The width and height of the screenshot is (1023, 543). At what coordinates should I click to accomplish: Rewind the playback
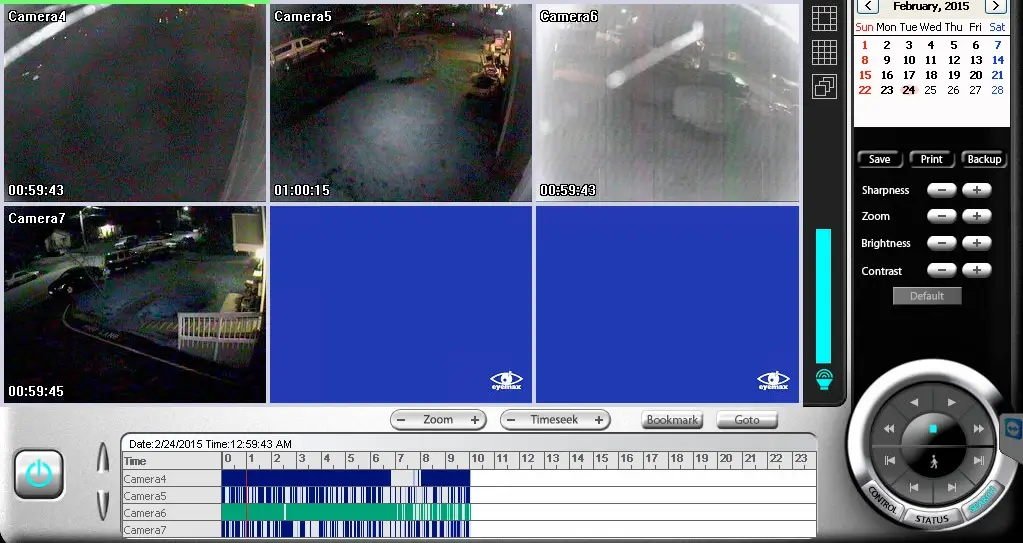click(x=889, y=429)
